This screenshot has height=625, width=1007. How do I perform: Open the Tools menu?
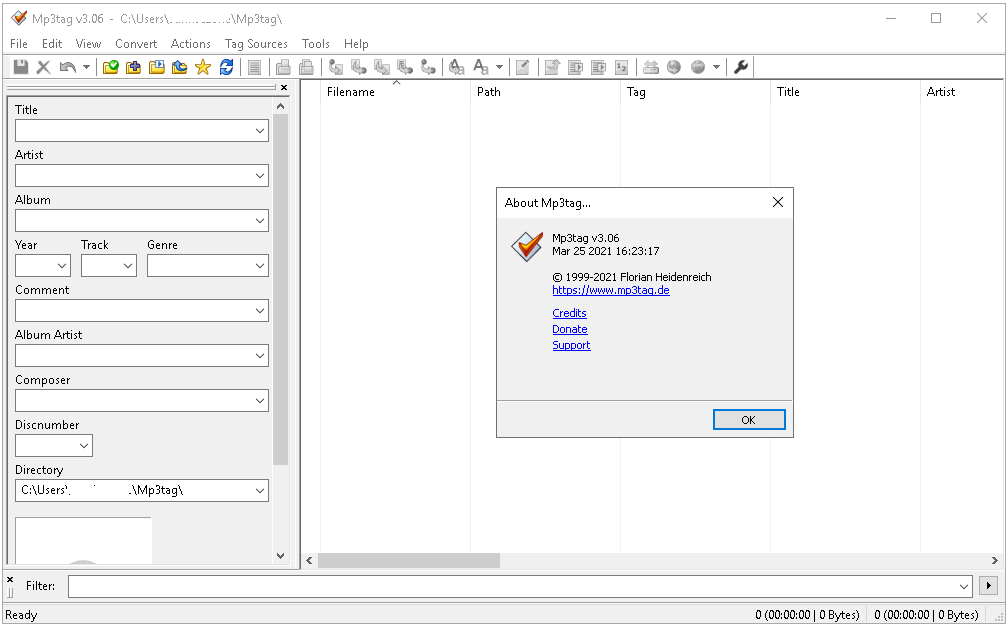click(316, 44)
